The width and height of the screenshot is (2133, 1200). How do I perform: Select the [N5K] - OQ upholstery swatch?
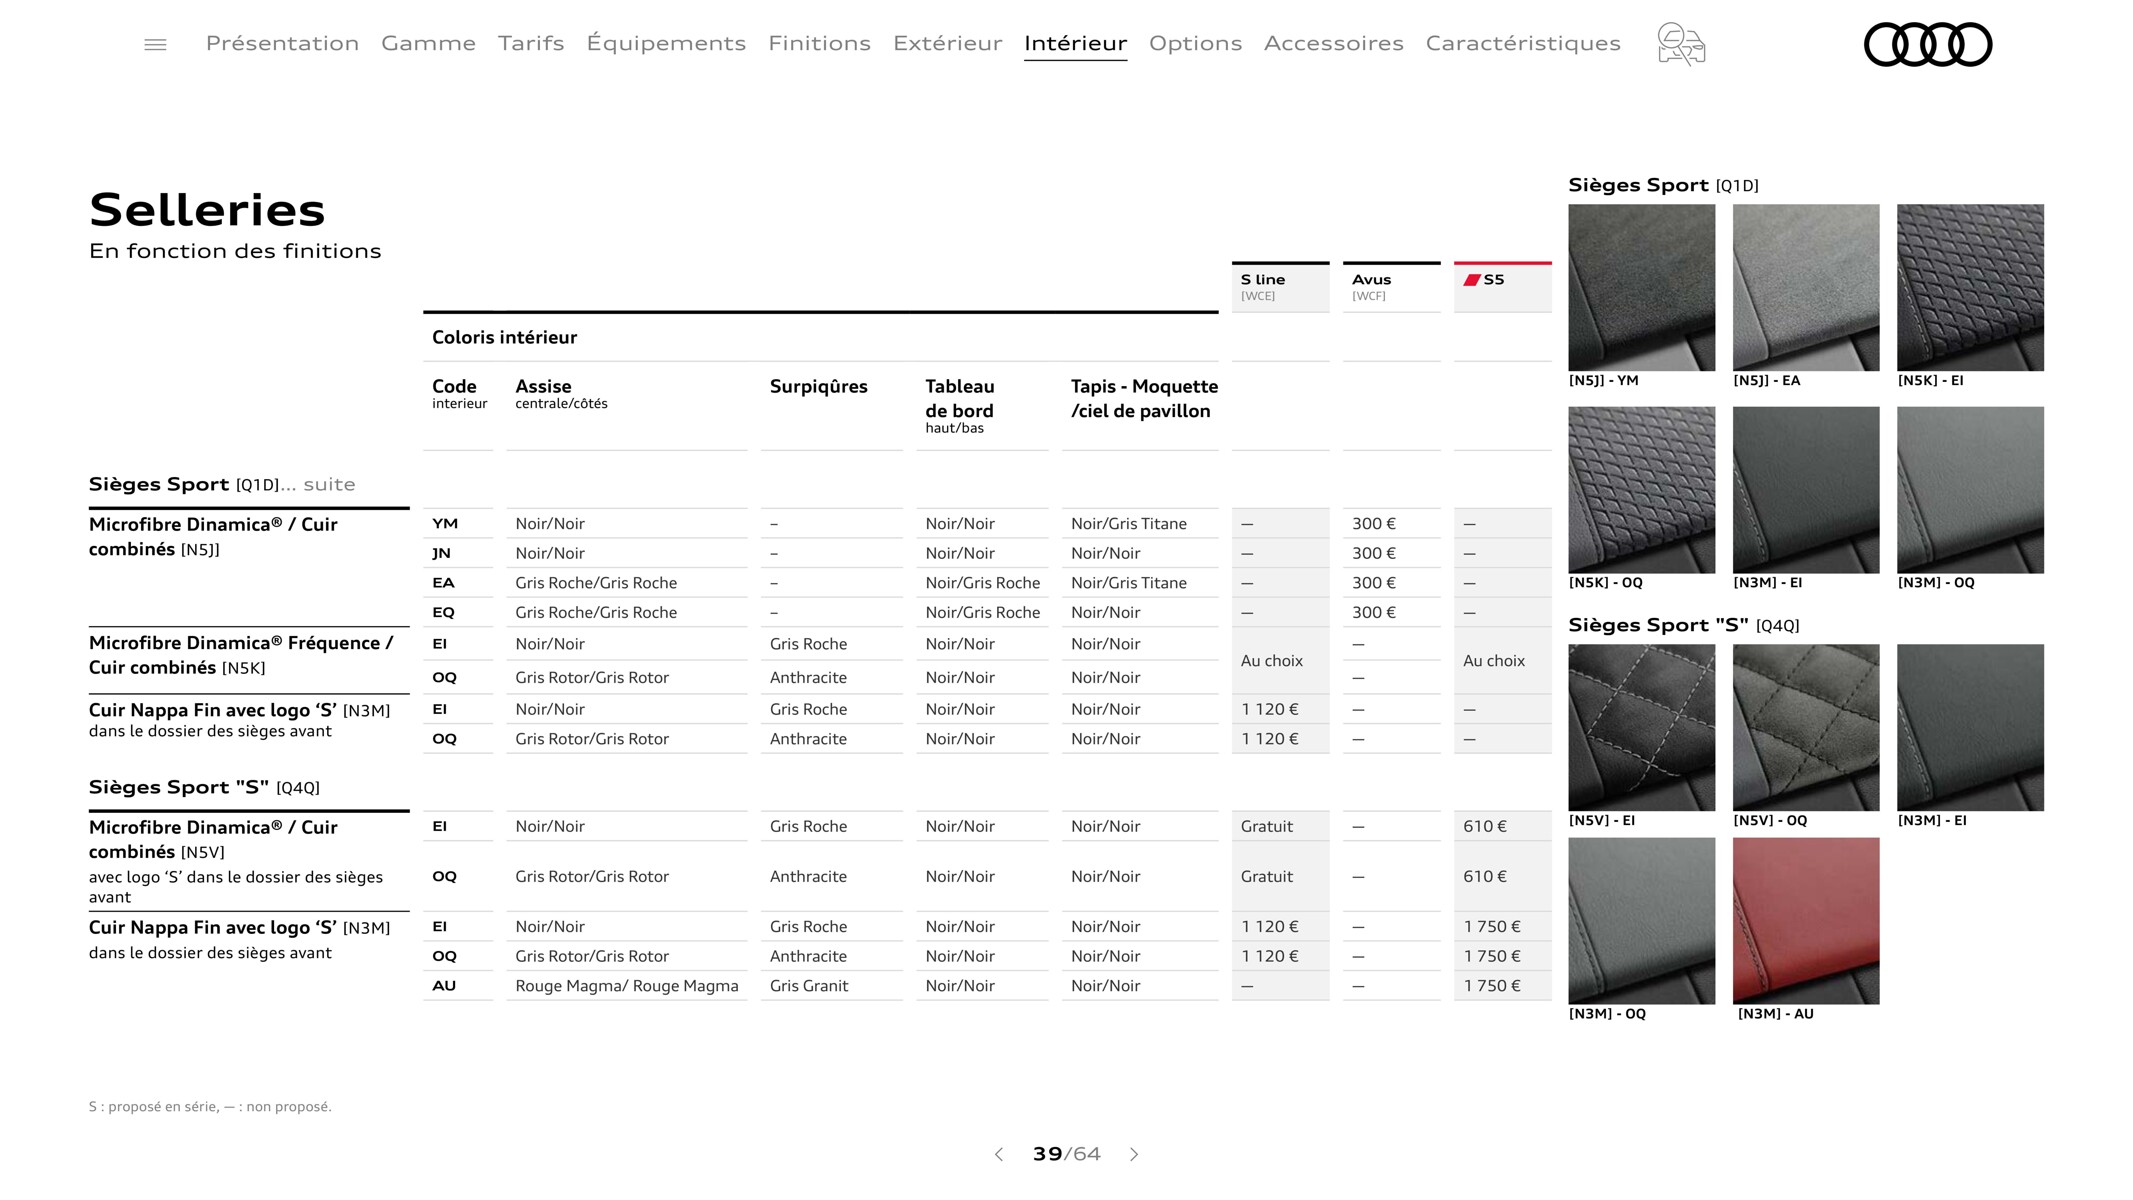click(1641, 489)
